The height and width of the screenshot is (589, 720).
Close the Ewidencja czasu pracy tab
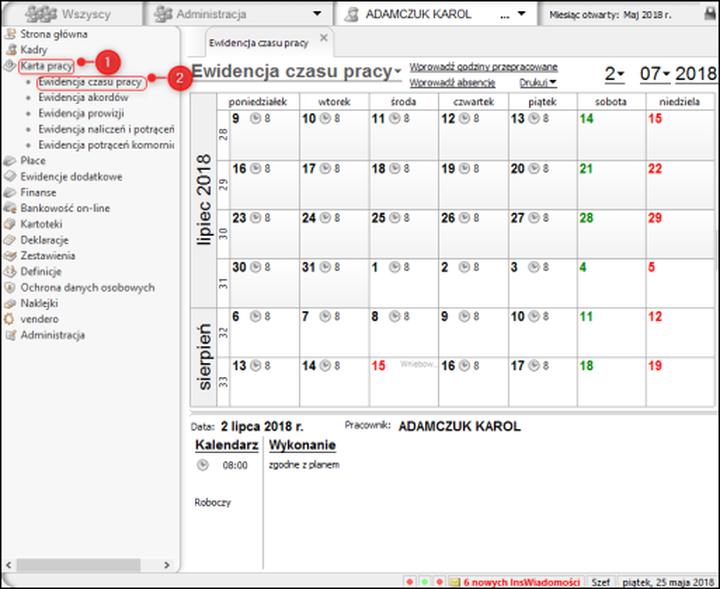(x=323, y=38)
